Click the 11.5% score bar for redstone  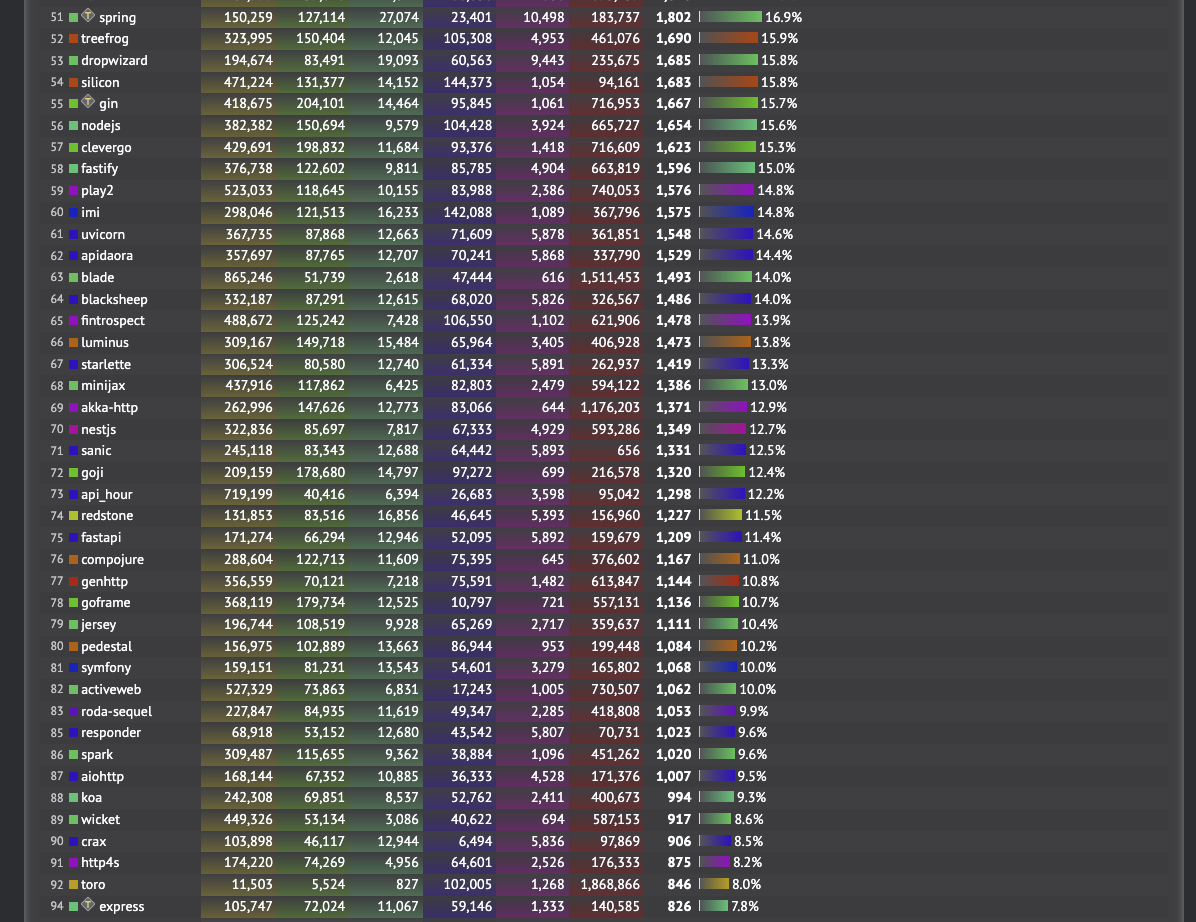point(720,516)
